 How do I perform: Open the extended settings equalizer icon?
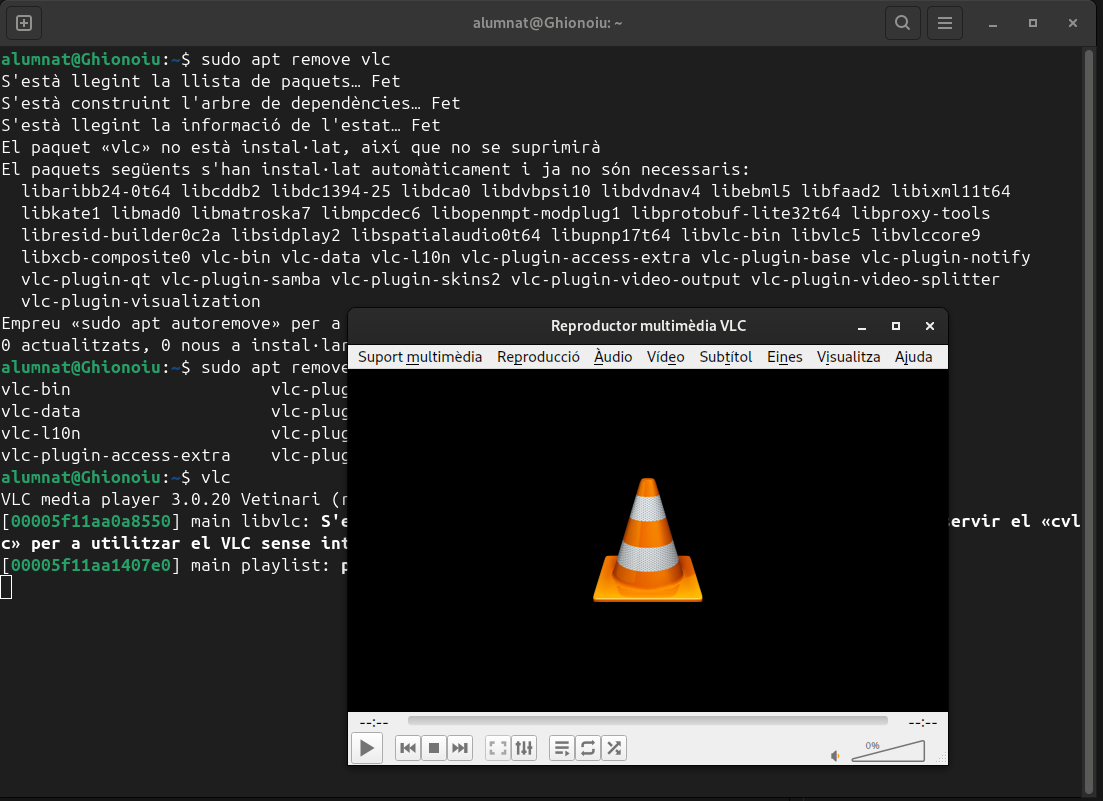click(524, 748)
